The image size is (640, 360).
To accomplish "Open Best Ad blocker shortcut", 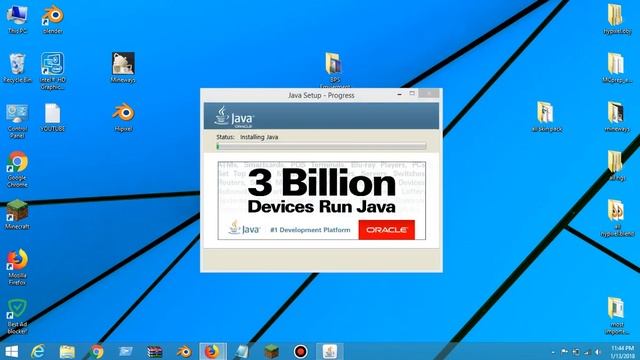I will [x=17, y=316].
